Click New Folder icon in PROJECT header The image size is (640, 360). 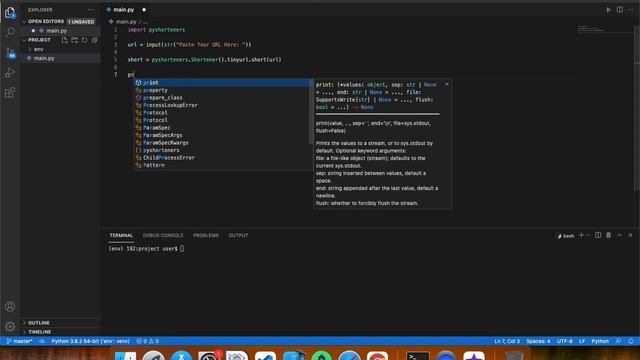[x=74, y=40]
